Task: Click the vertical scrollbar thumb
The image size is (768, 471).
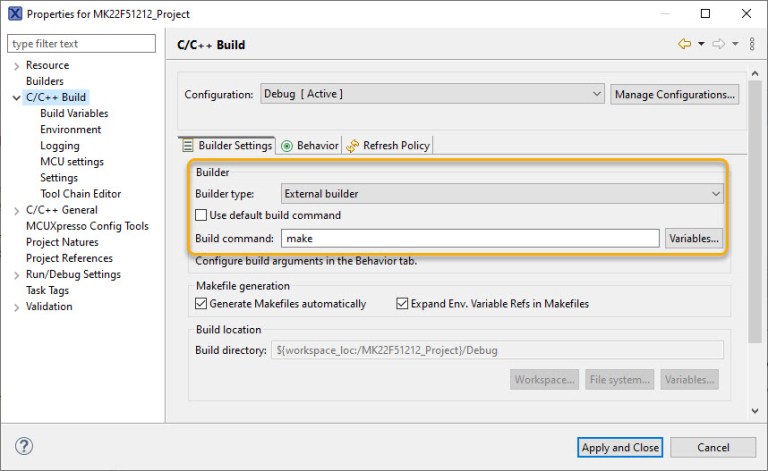Action: (x=754, y=211)
